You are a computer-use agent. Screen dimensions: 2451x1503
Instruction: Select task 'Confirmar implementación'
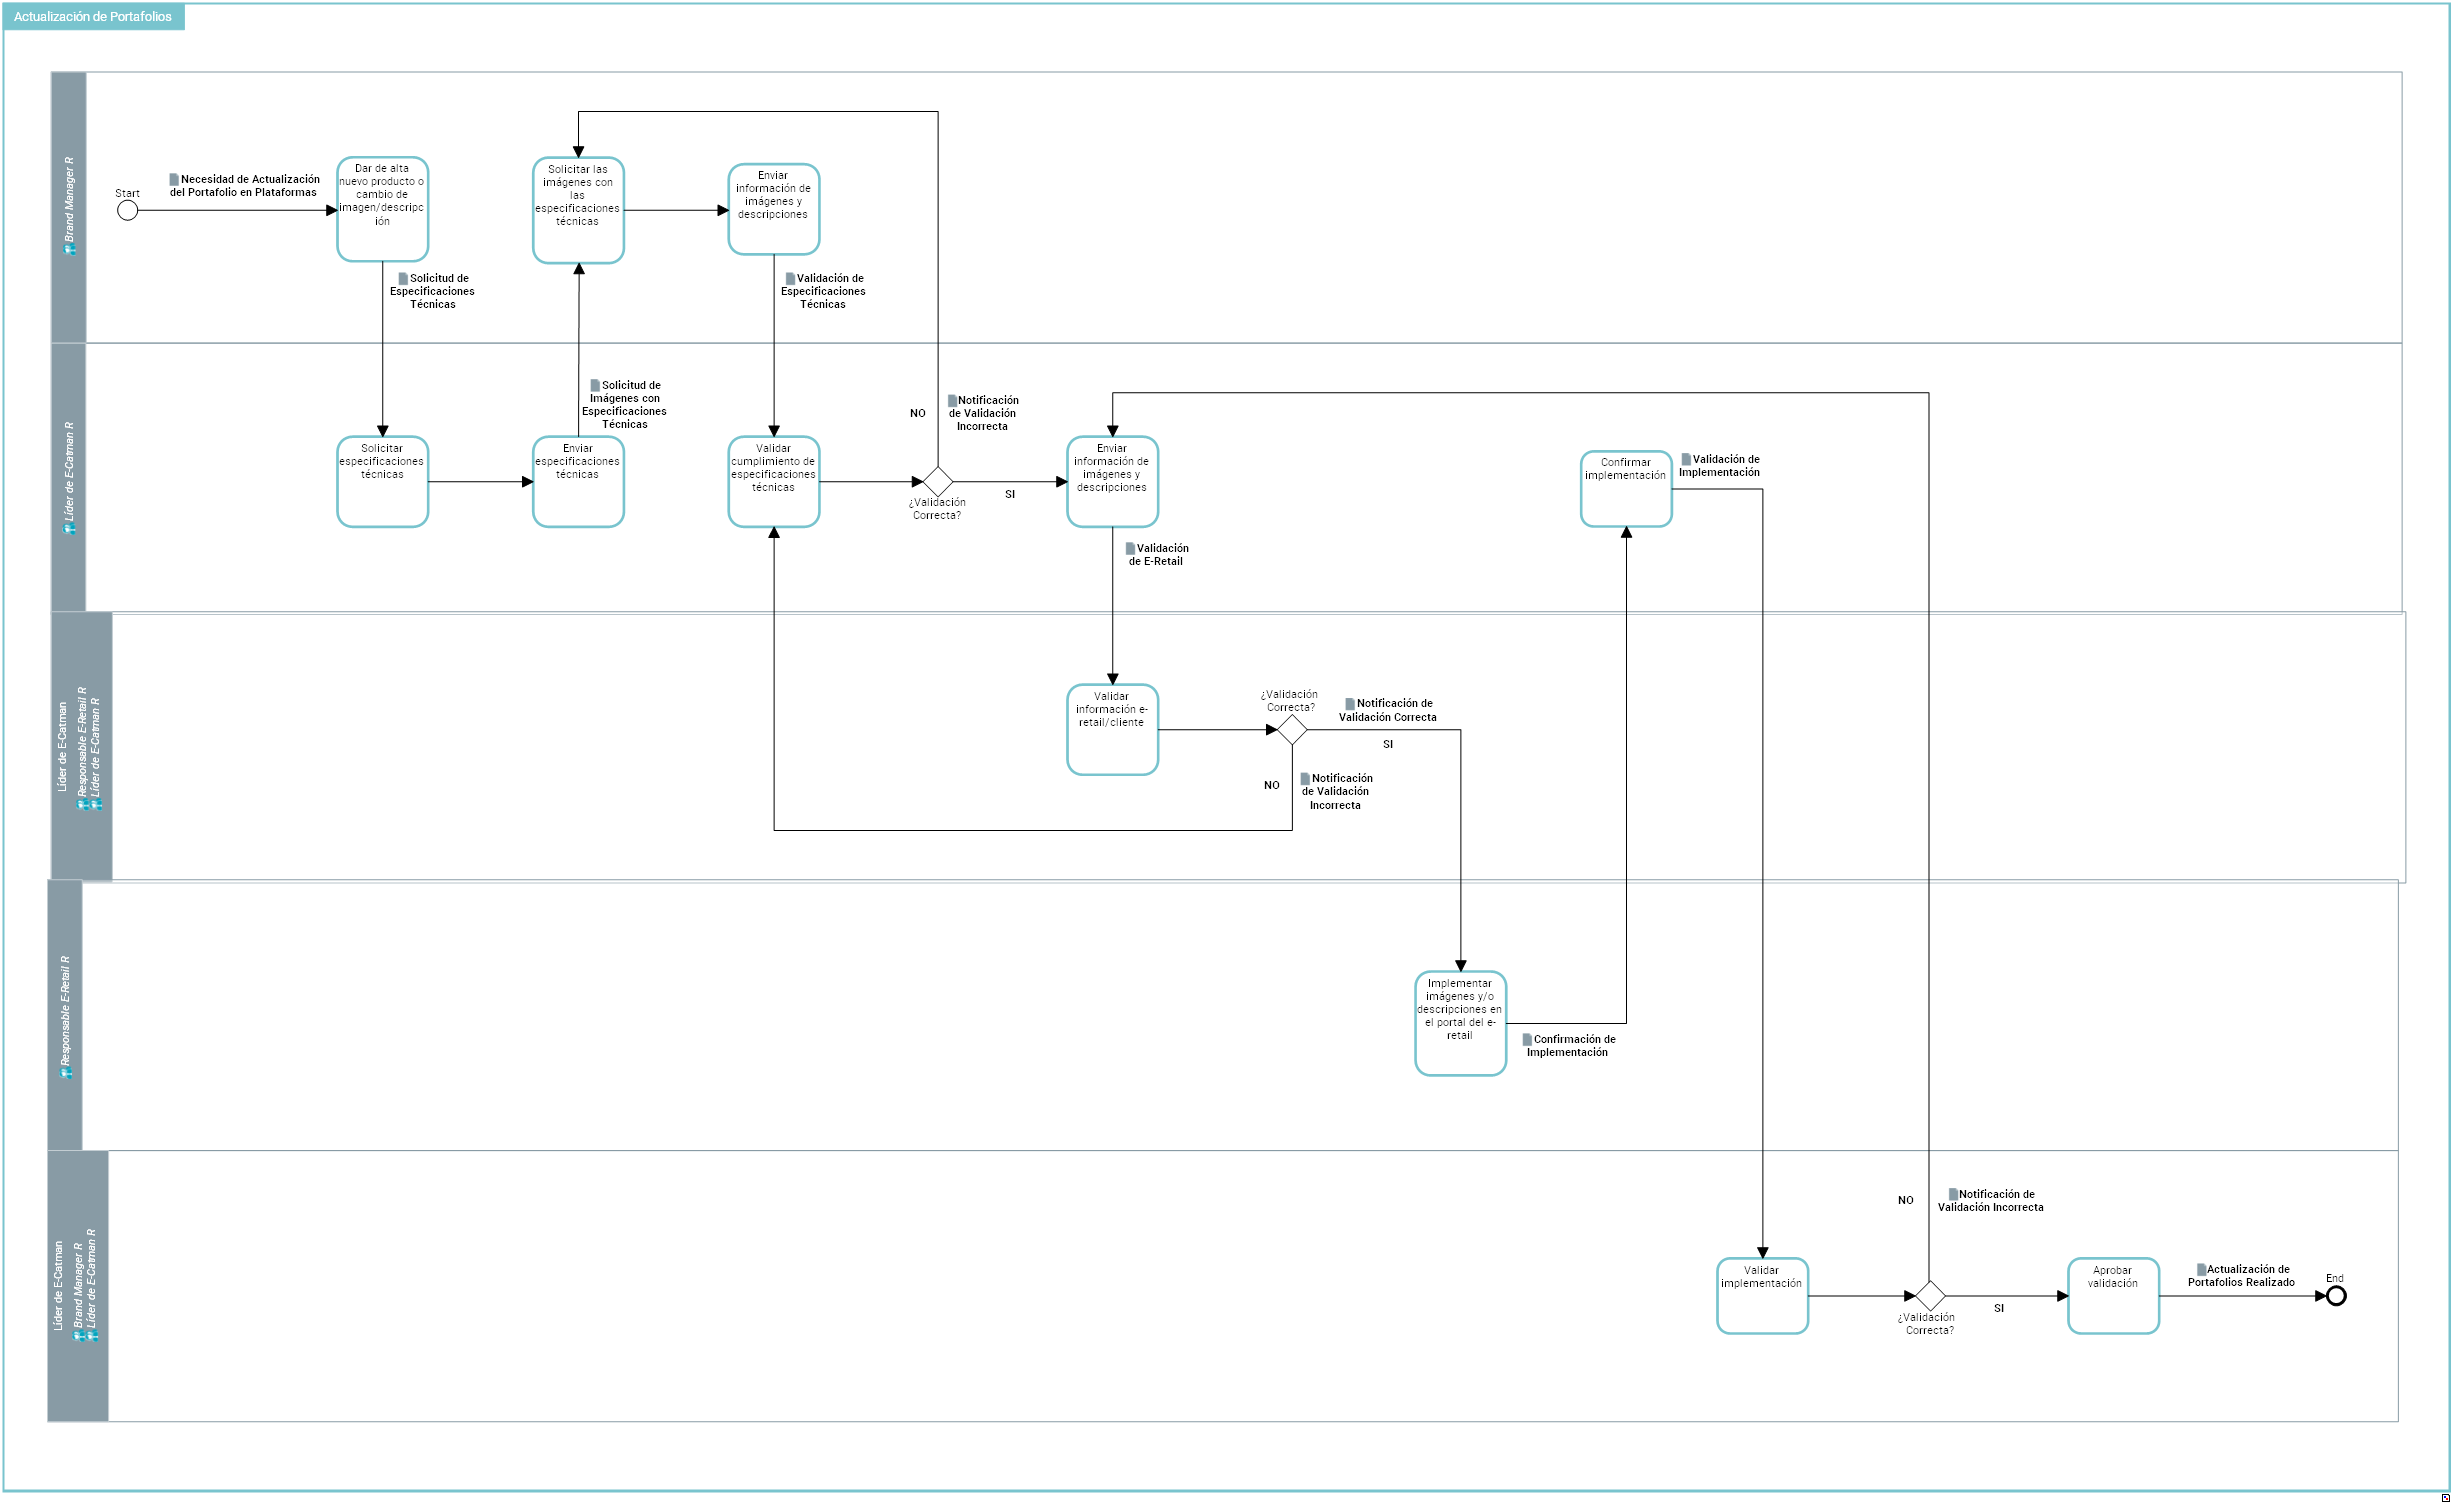click(1626, 489)
